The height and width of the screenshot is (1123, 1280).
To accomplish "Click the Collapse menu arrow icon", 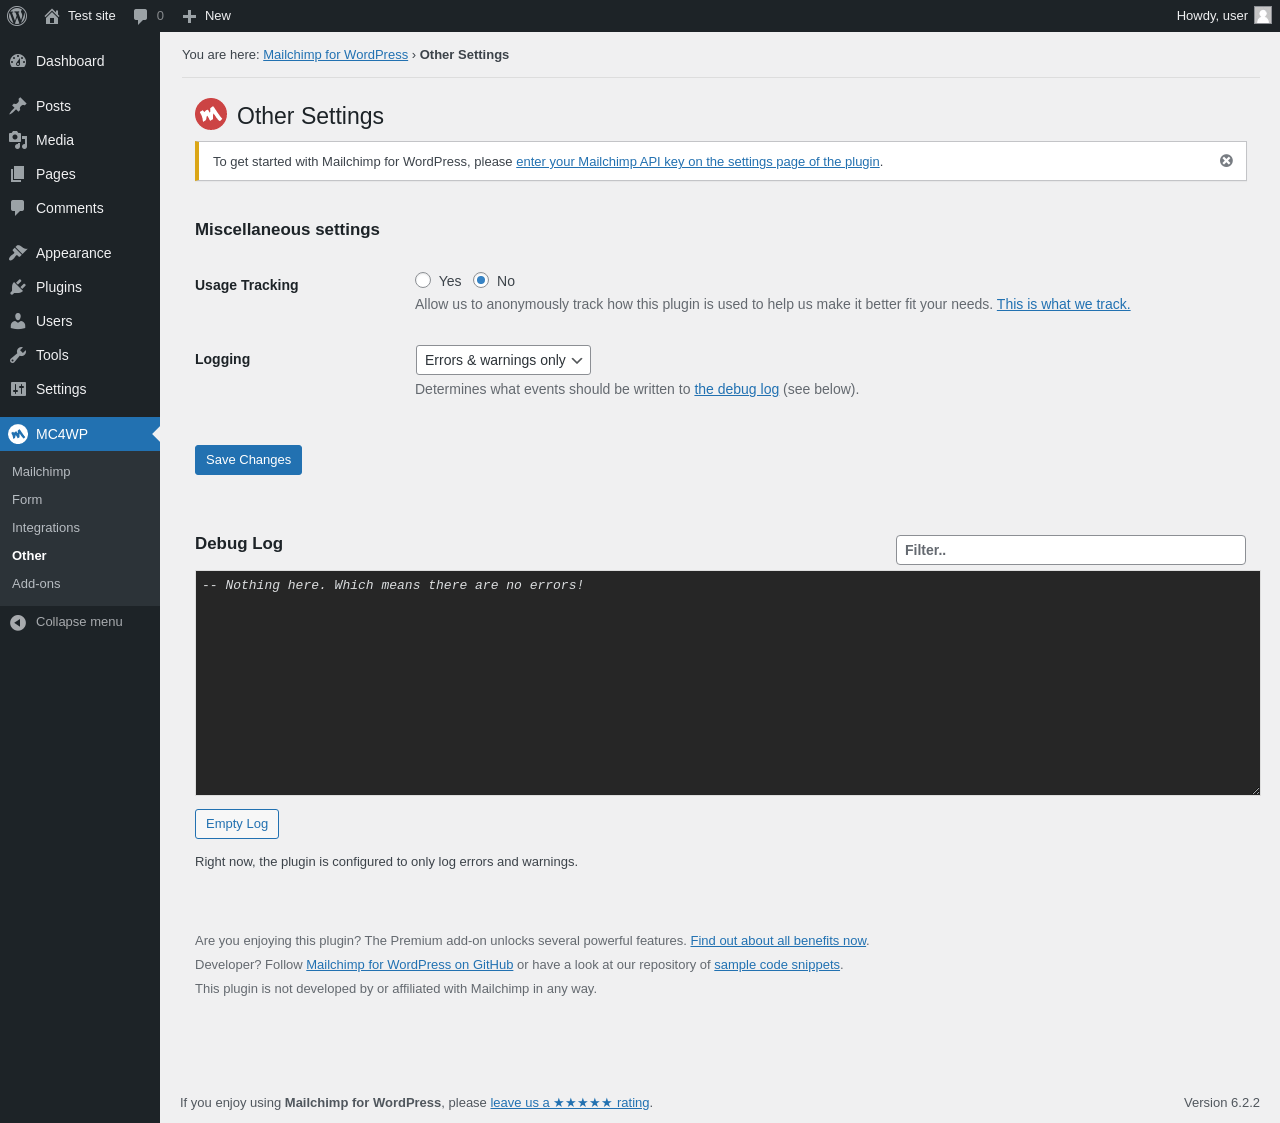I will coord(18,622).
